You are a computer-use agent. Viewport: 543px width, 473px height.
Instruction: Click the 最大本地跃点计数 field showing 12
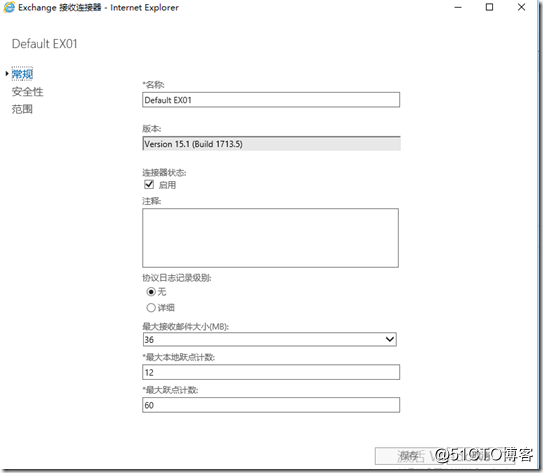pyautogui.click(x=271, y=372)
